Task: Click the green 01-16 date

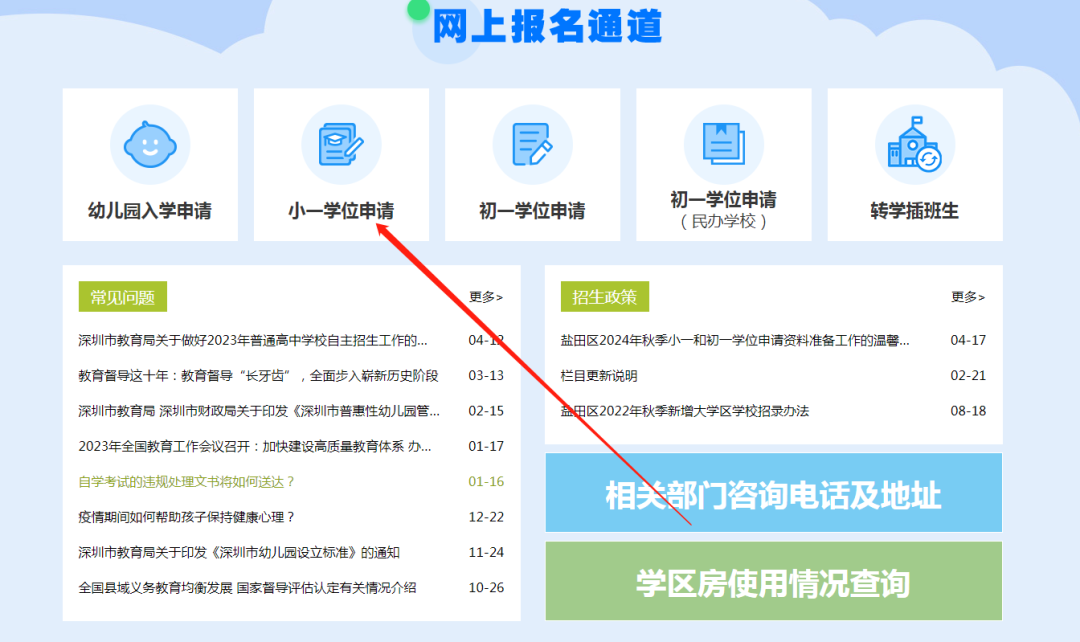Action: tap(486, 482)
